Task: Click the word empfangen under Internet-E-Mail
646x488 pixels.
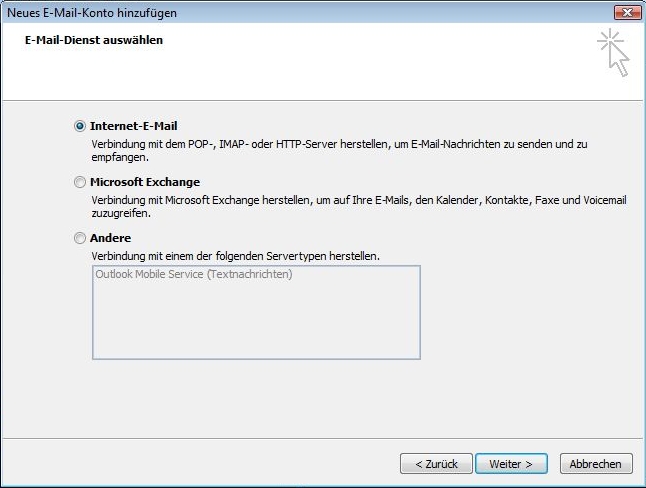Action: (x=120, y=157)
